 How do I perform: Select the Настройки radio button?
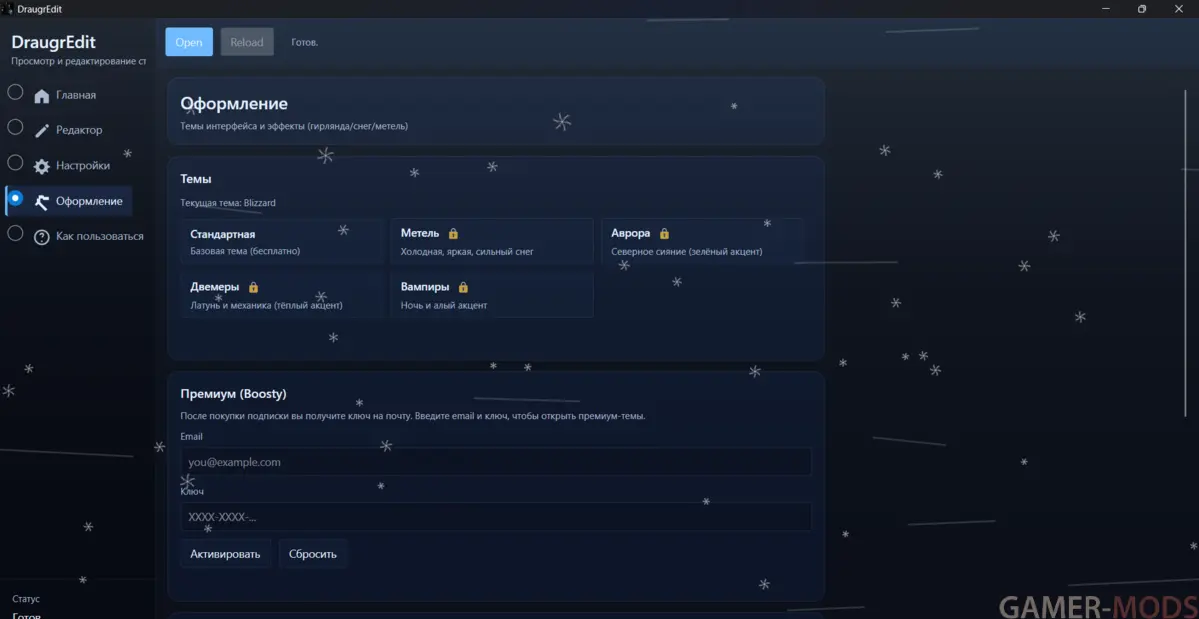click(15, 163)
